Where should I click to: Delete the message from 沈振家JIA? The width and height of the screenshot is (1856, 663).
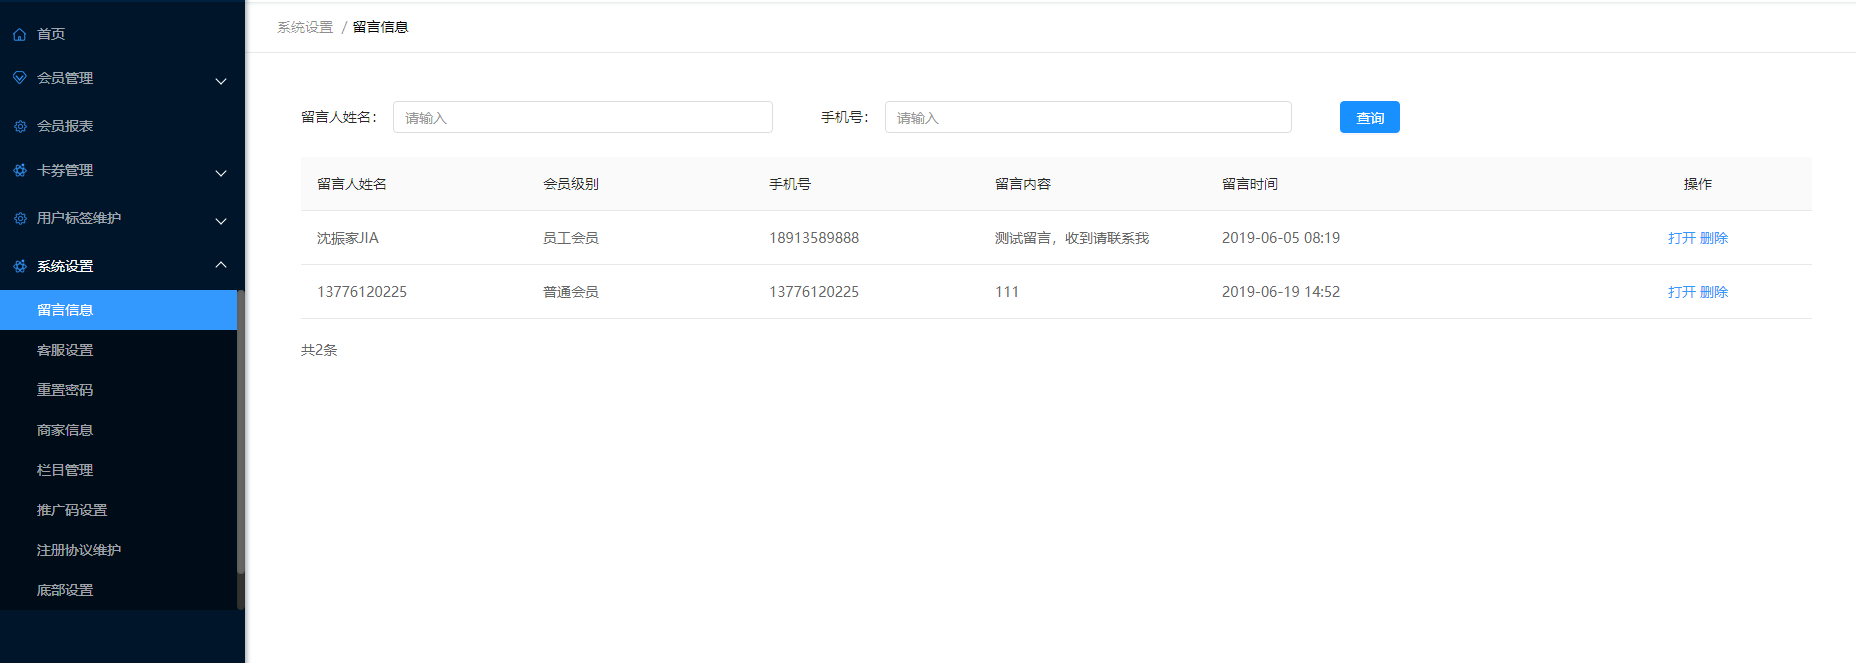coord(1714,238)
